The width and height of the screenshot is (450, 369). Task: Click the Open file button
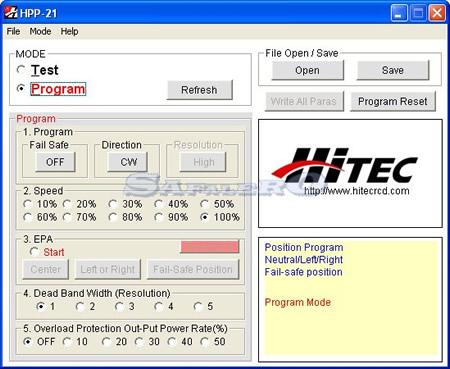point(307,70)
